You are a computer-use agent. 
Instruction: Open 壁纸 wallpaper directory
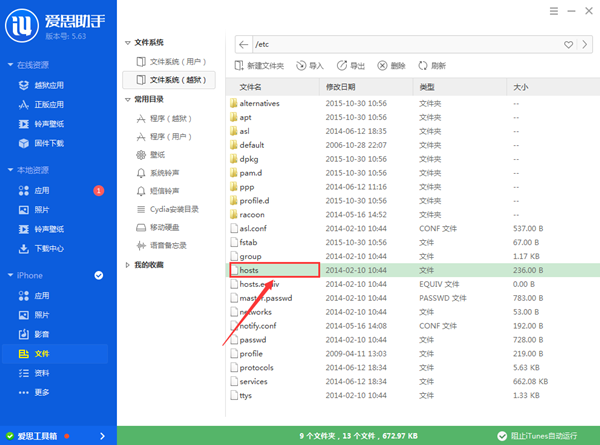click(x=151, y=155)
